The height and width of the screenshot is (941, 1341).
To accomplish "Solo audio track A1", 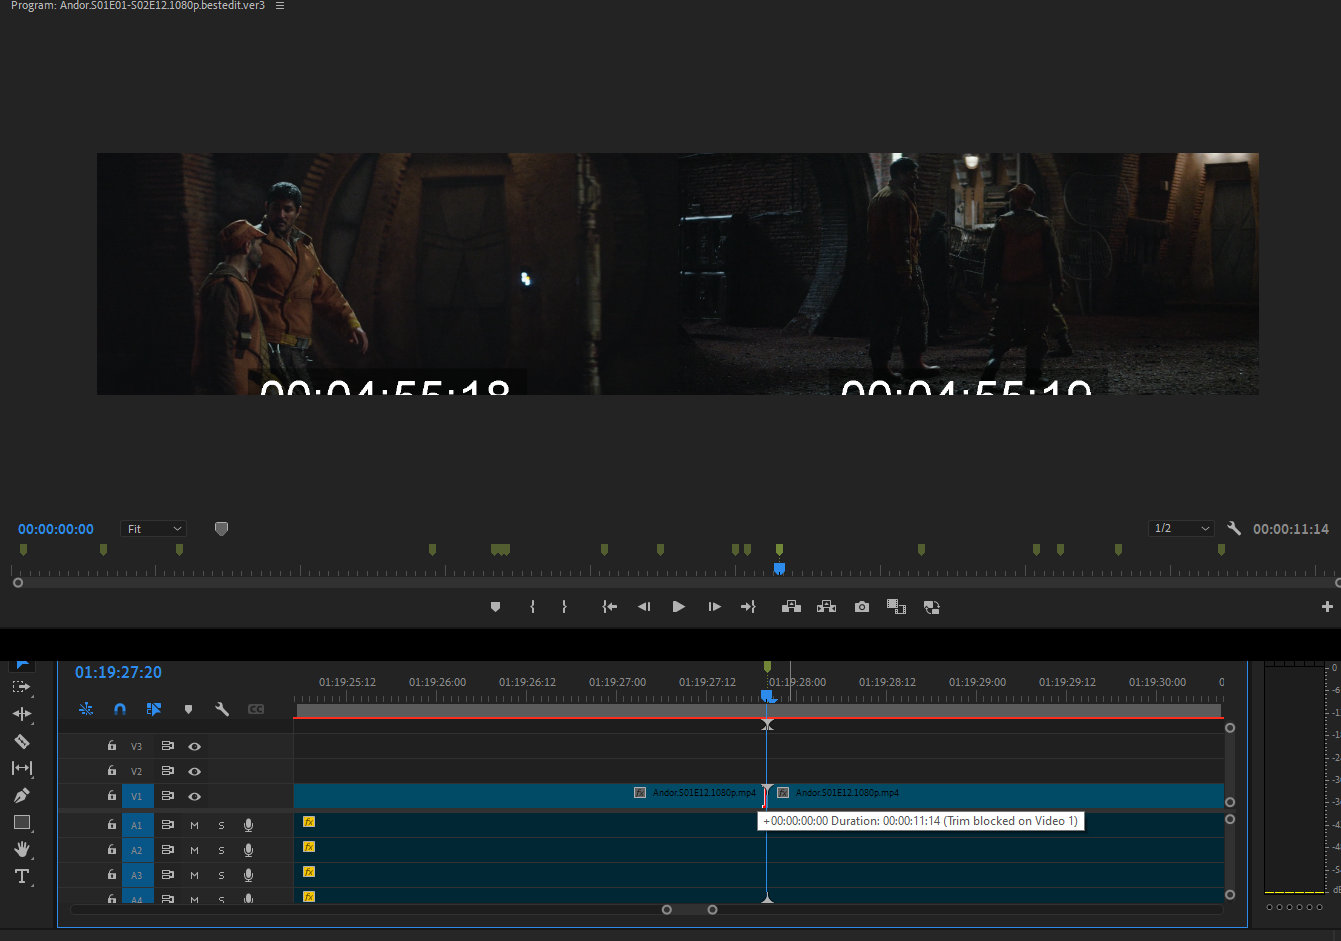I will (x=221, y=825).
